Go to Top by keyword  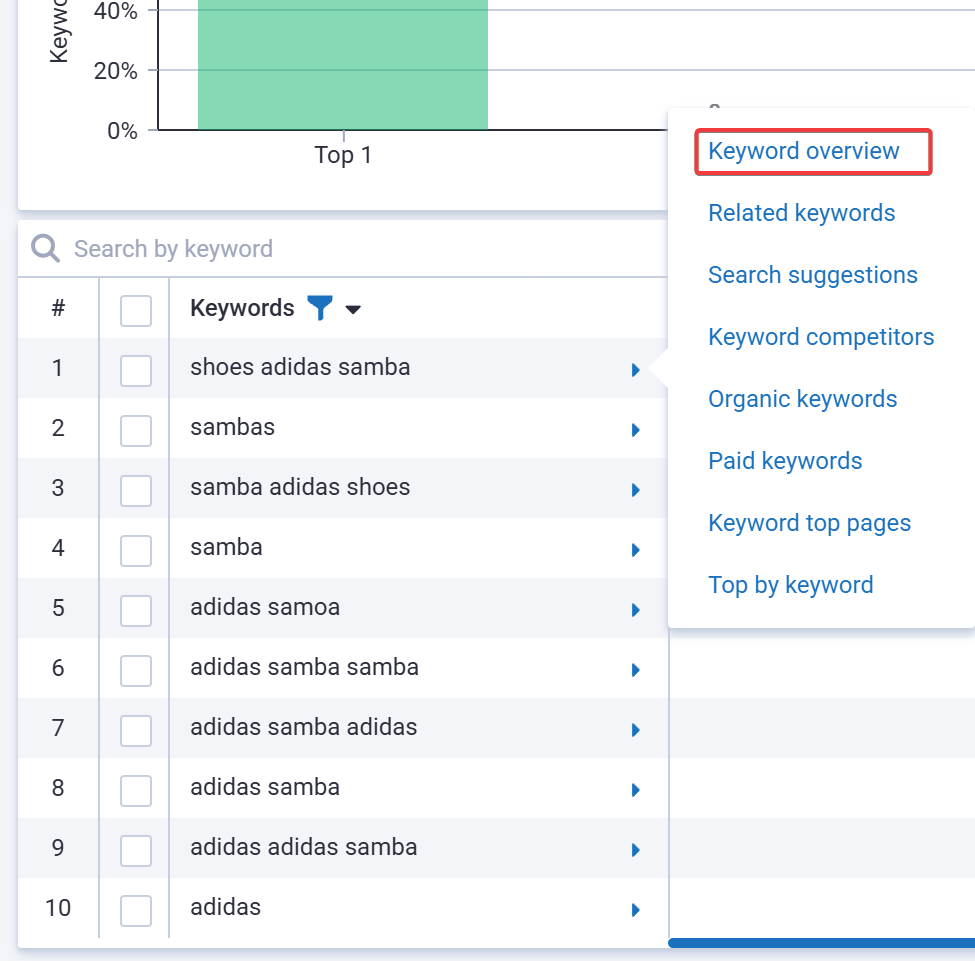point(790,585)
